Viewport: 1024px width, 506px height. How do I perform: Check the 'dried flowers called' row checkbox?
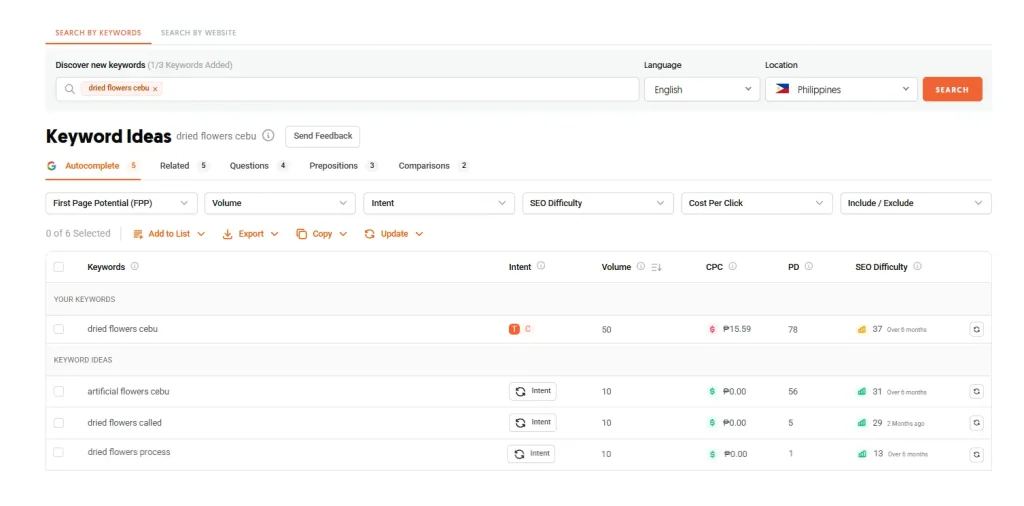click(59, 422)
